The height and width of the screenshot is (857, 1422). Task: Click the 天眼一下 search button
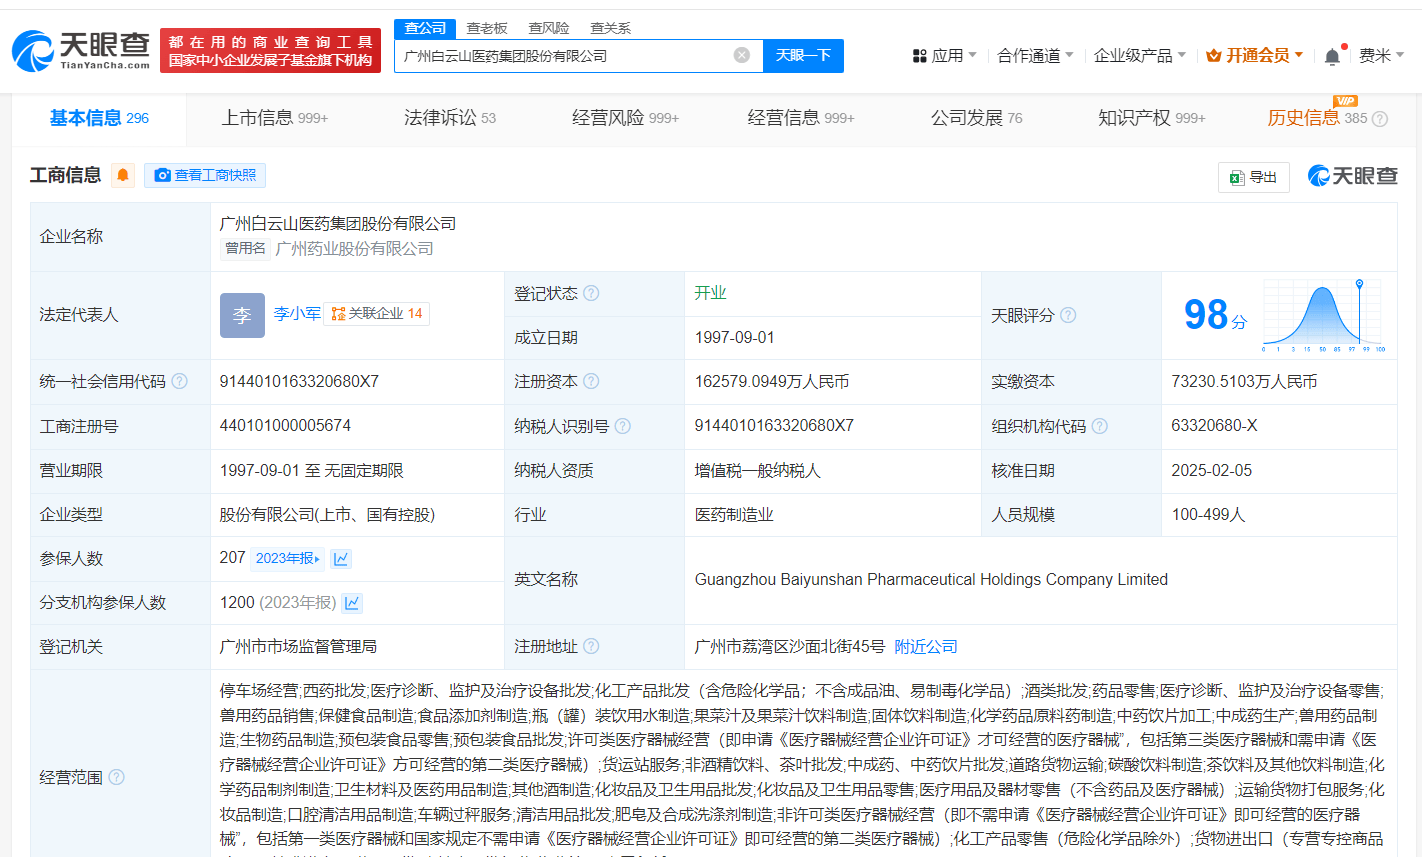point(803,55)
